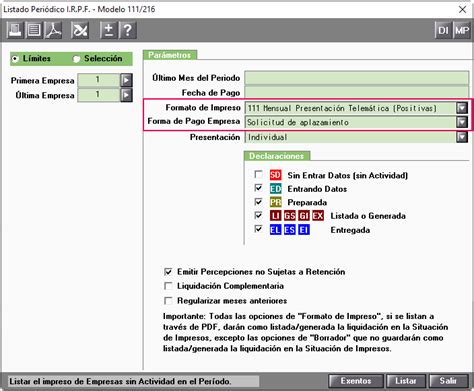
Task: Click the Listar button
Action: [x=406, y=381]
